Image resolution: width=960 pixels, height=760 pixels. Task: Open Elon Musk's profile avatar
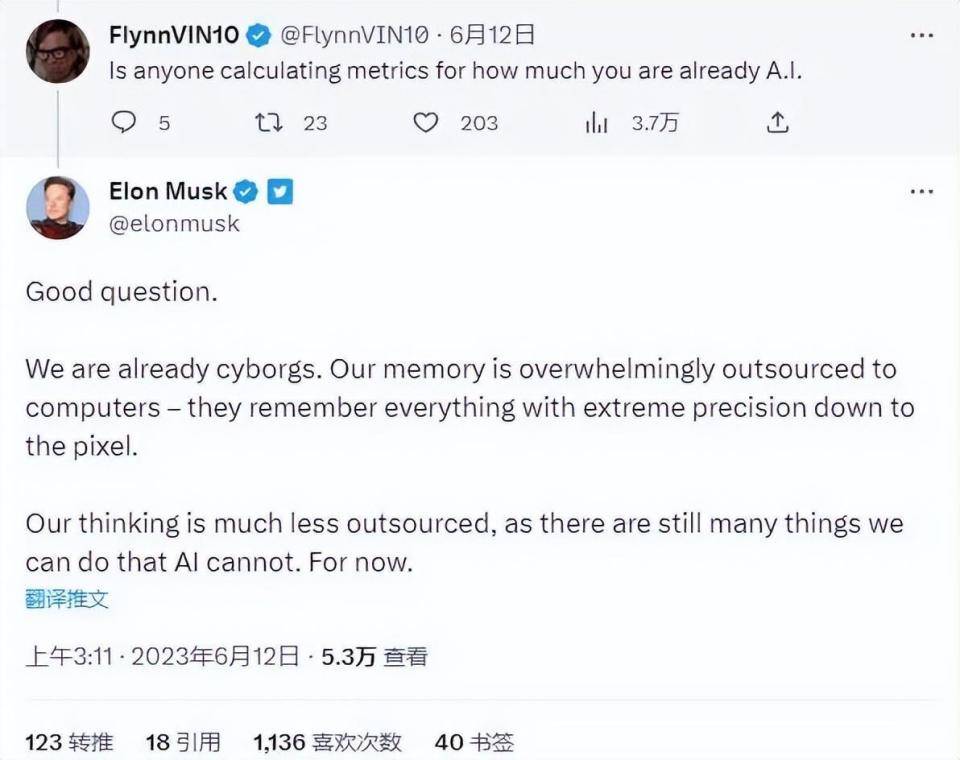coord(57,207)
